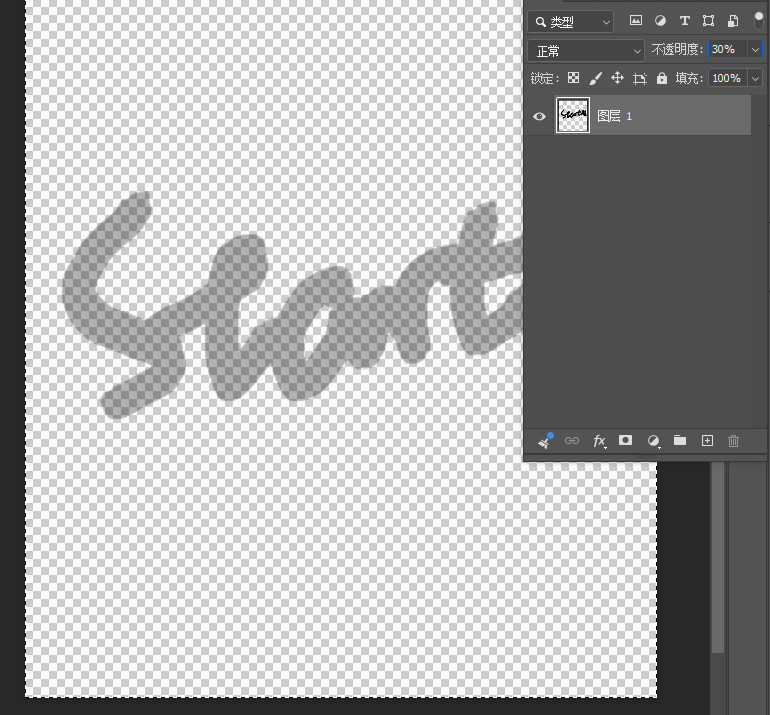
Task: Select the 图层 1 layer thumbnail
Action: [x=573, y=115]
